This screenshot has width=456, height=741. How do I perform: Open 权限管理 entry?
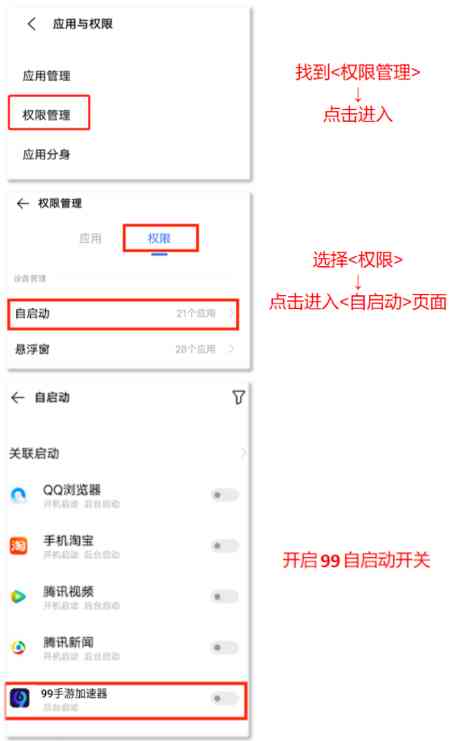(47, 115)
